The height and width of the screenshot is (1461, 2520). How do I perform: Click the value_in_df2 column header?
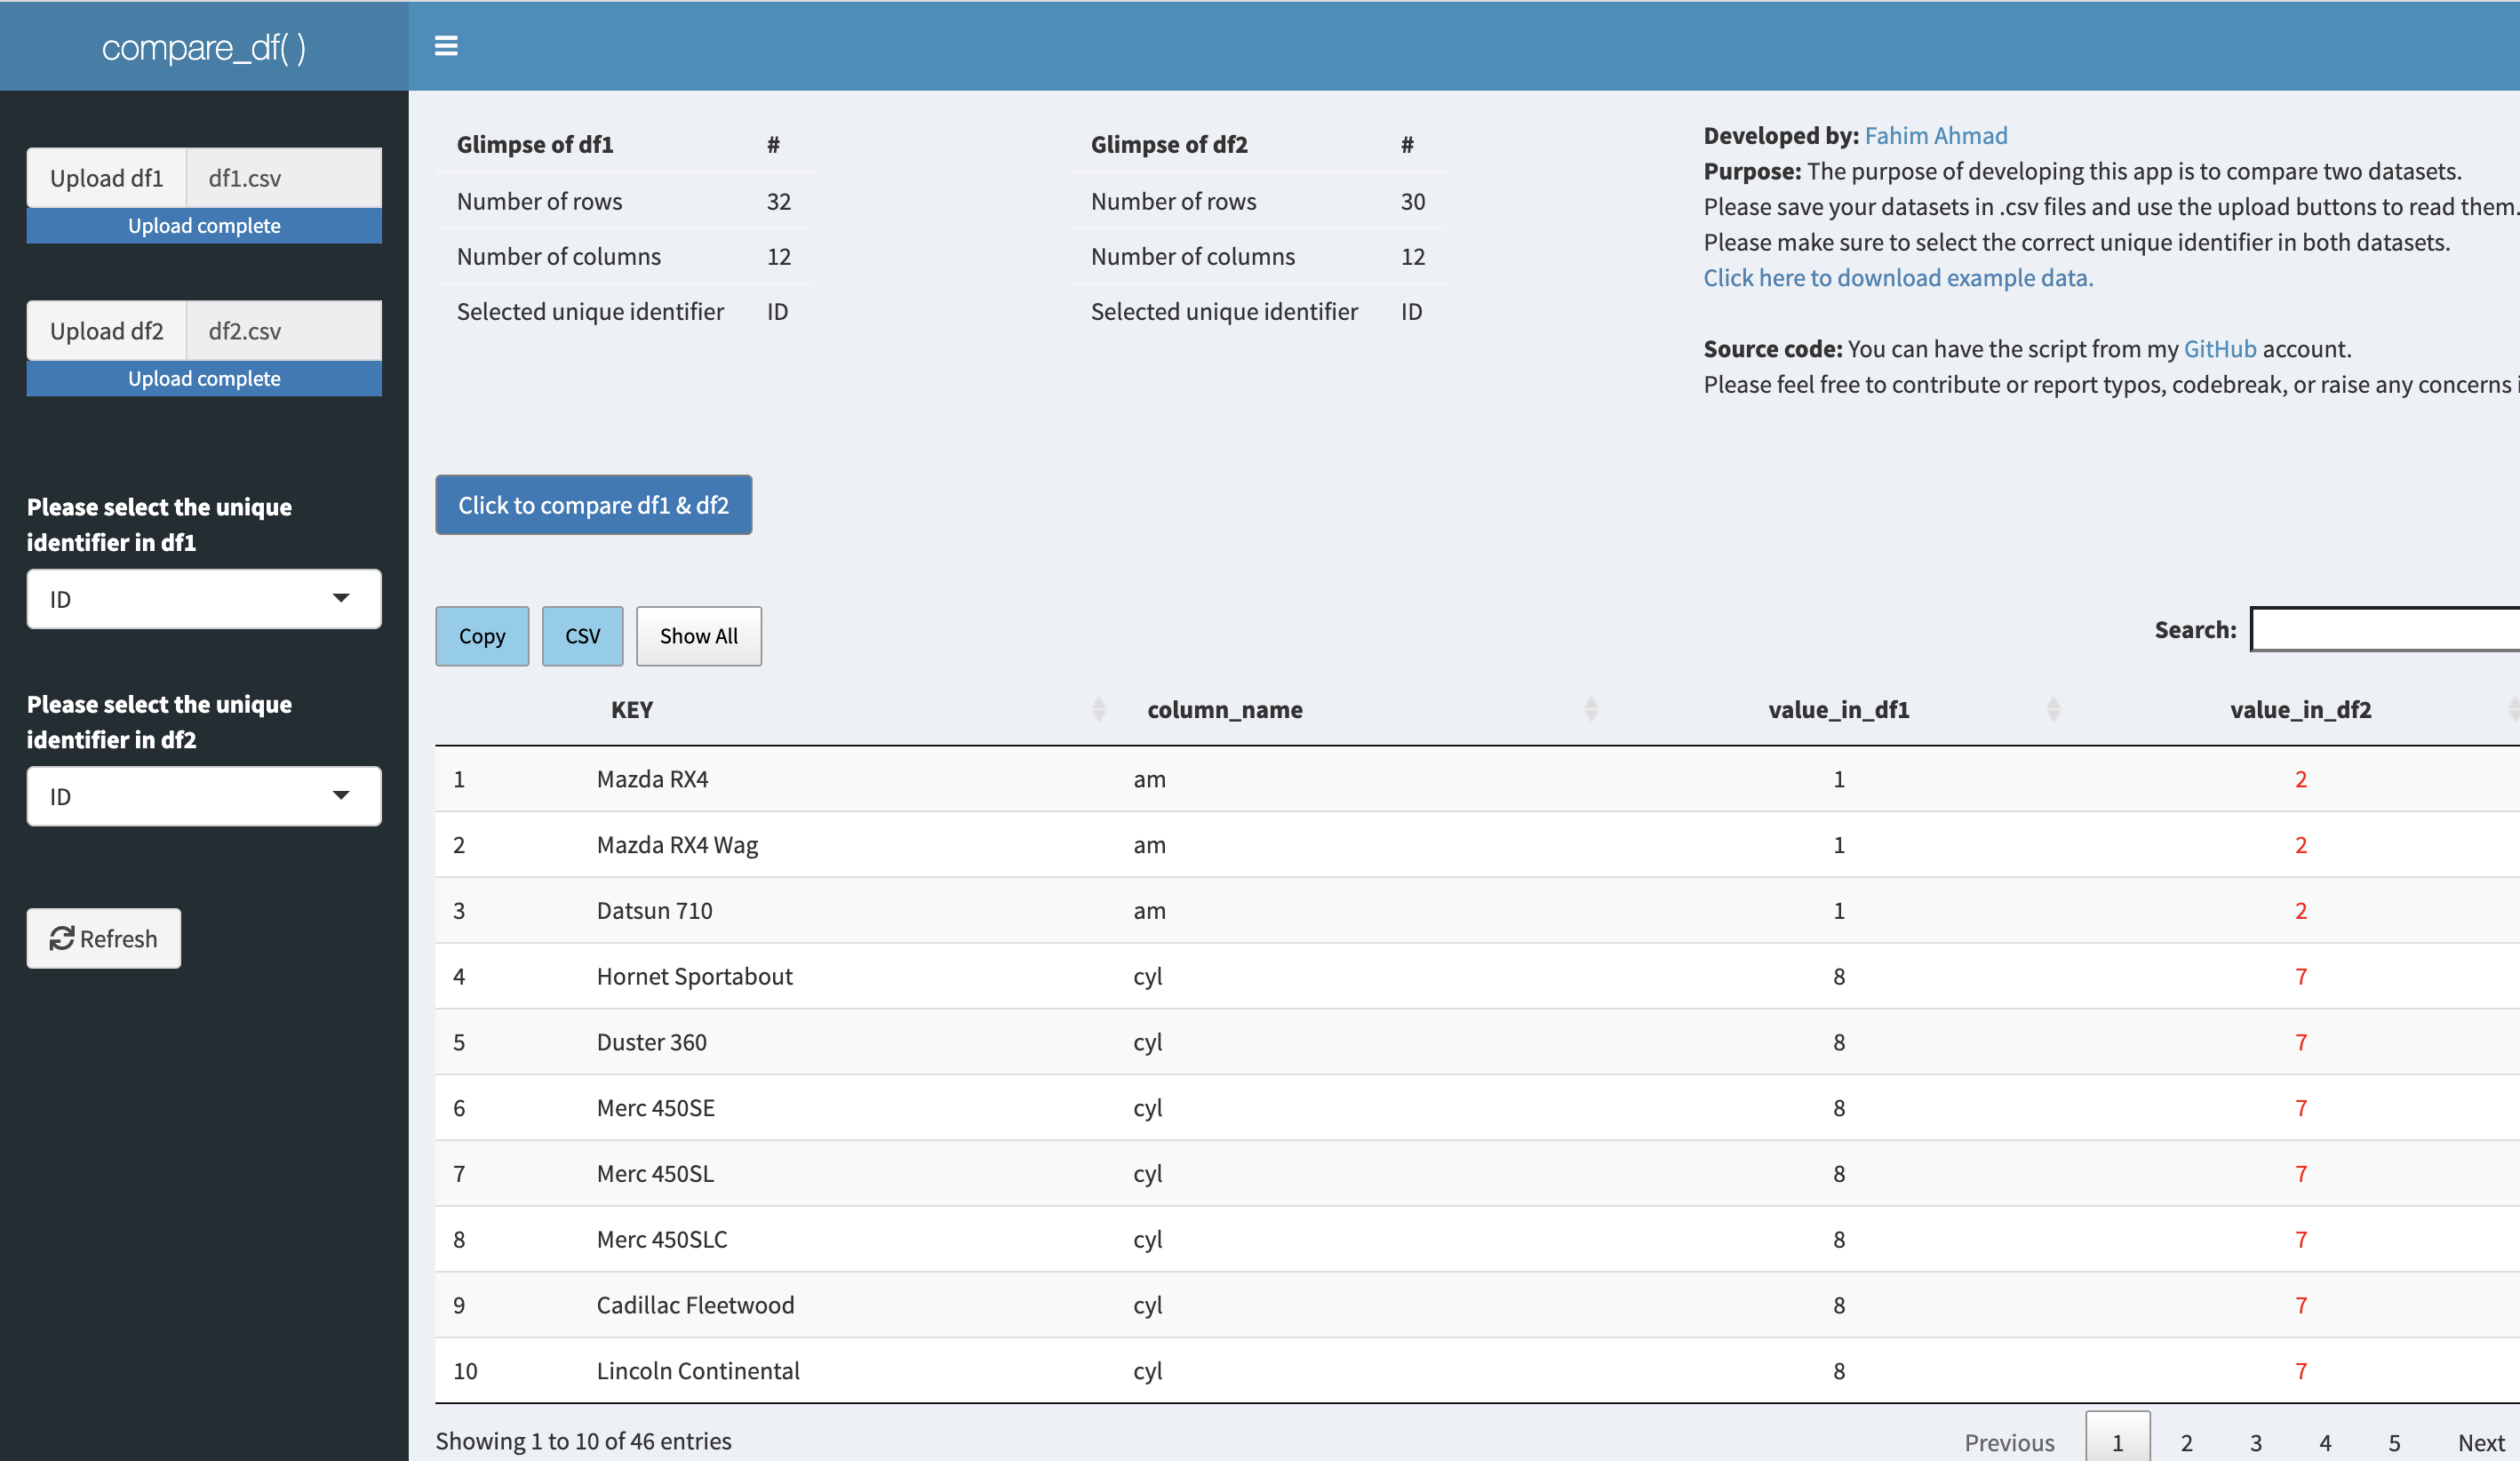pos(2300,709)
